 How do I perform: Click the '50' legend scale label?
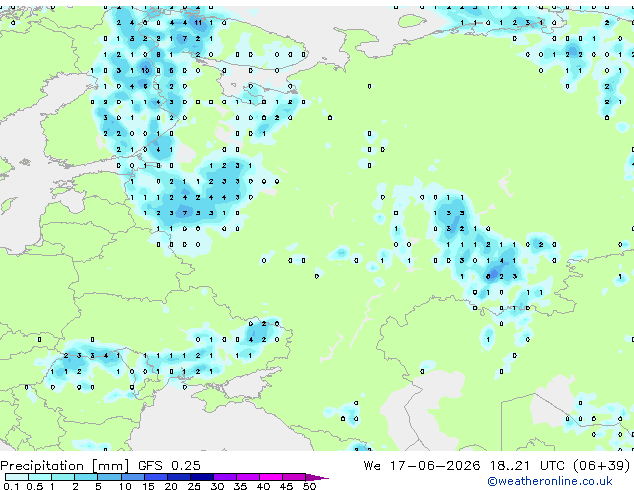309,486
